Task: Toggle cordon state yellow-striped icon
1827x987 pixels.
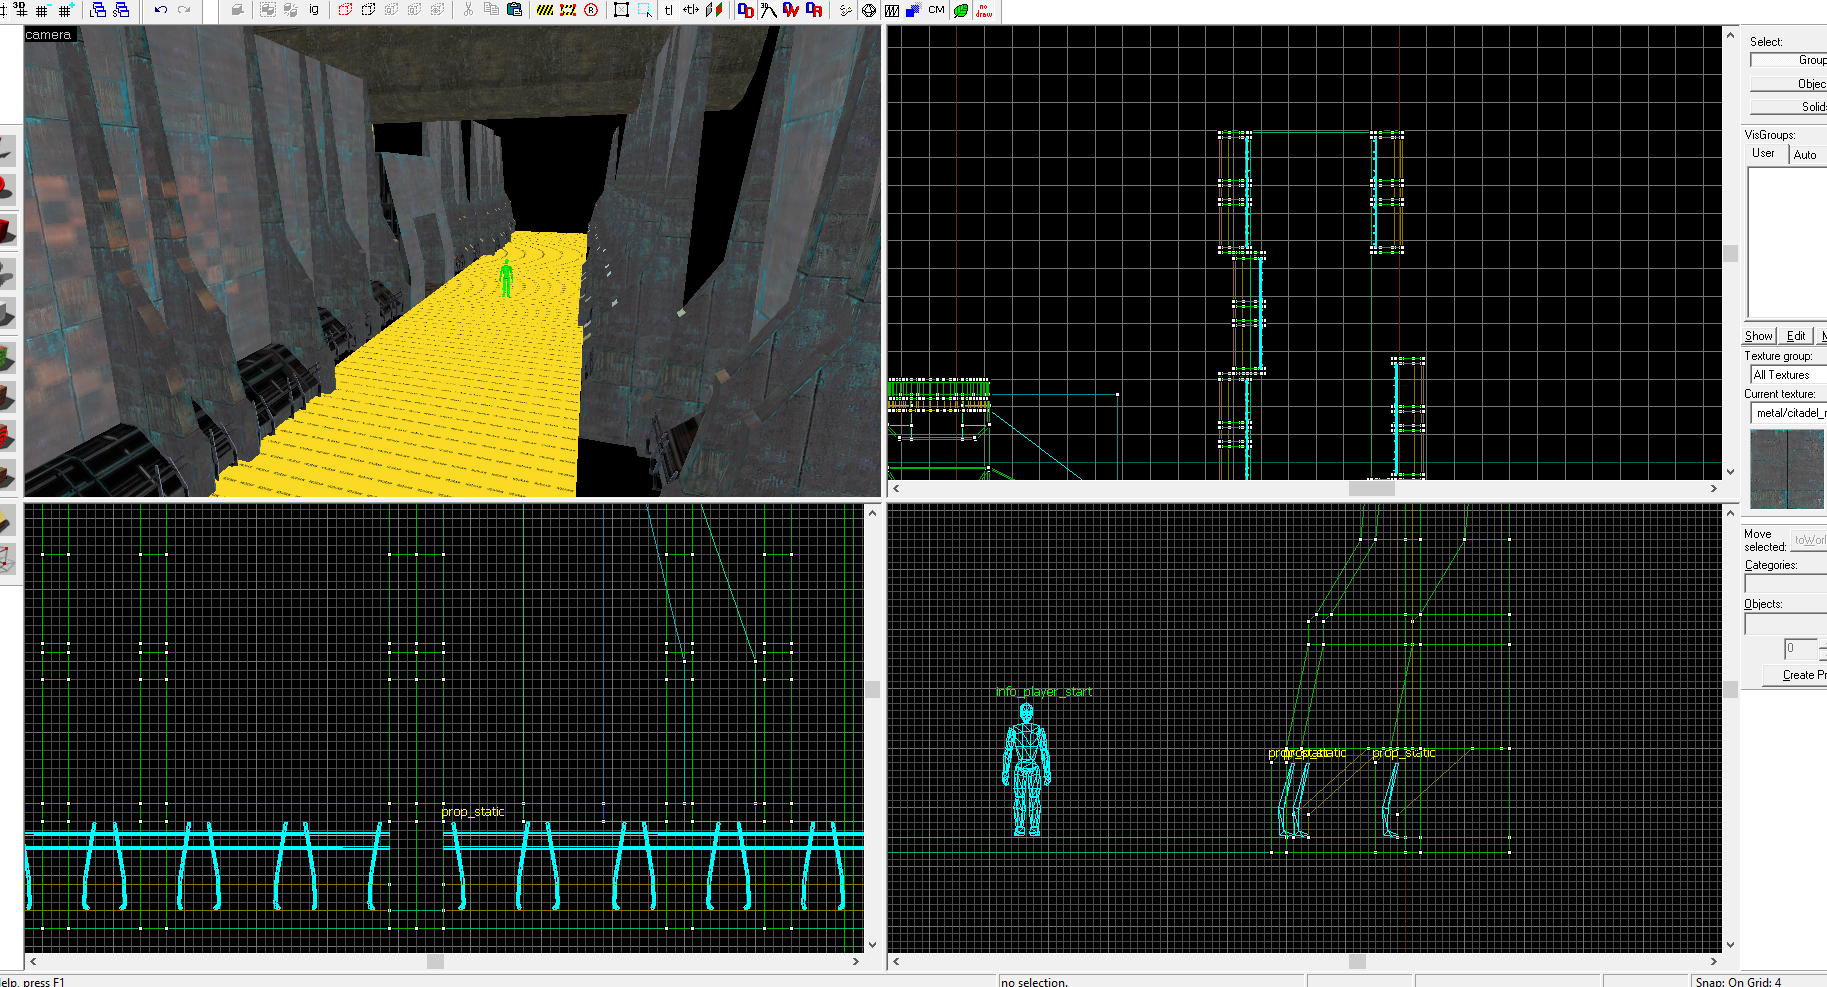Action: [545, 10]
